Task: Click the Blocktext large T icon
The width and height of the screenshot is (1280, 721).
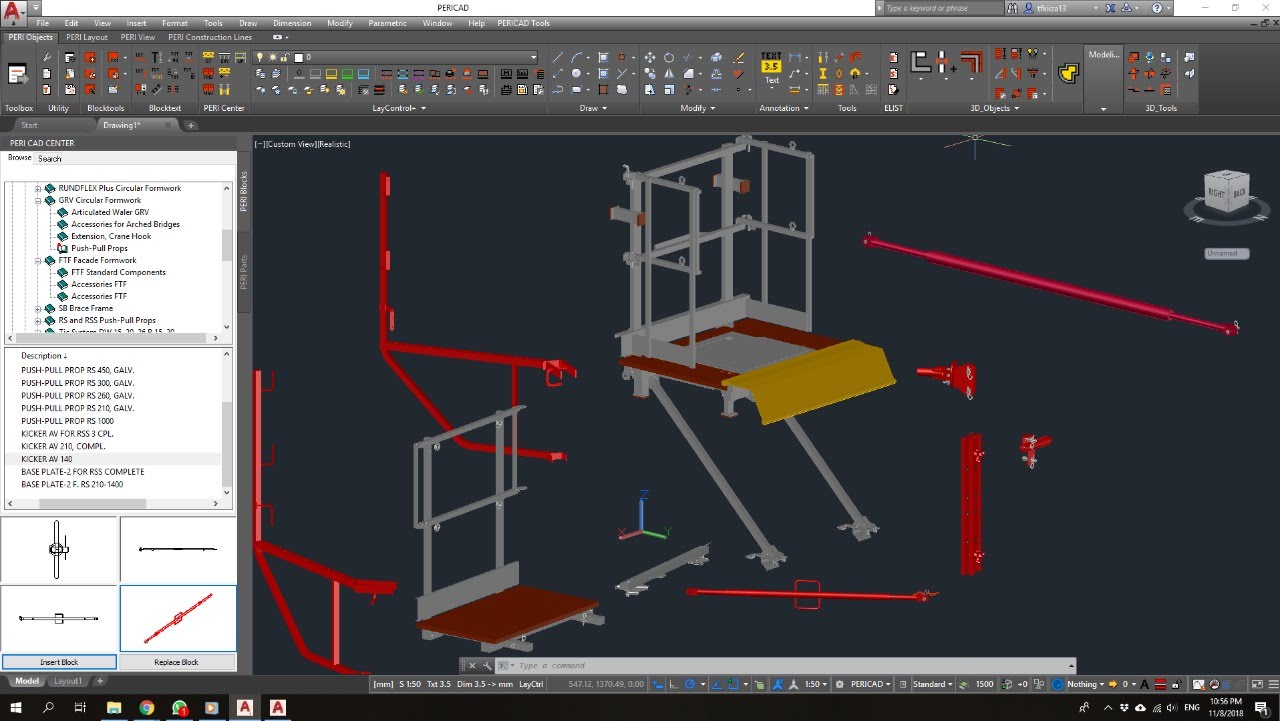Action: coord(155,58)
